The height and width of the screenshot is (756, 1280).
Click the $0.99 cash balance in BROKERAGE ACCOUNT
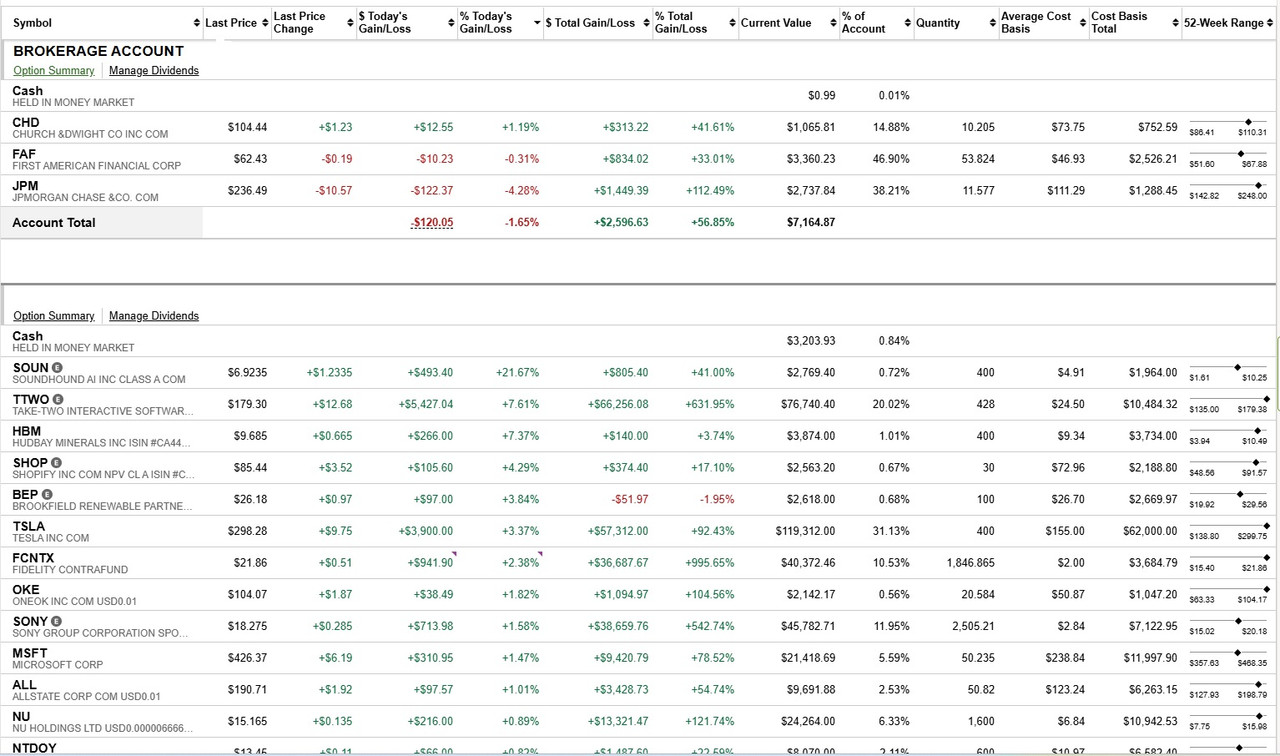[x=822, y=95]
